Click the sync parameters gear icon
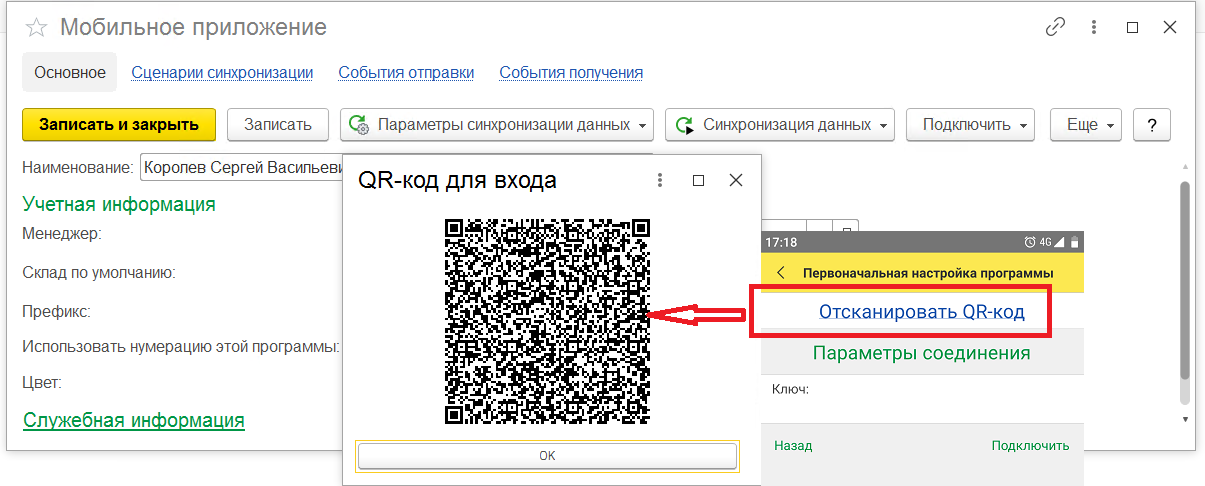 [359, 125]
